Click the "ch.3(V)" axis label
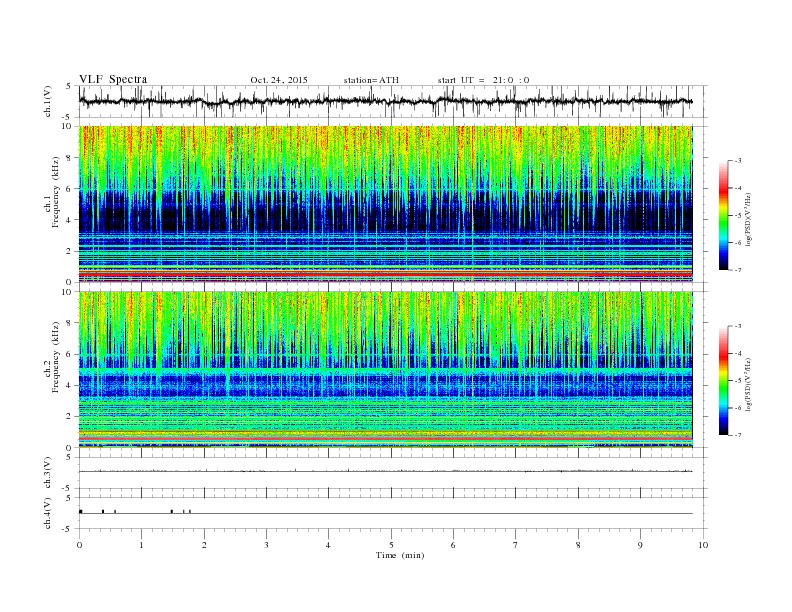Screen dimensions: 792x612 coord(48,473)
